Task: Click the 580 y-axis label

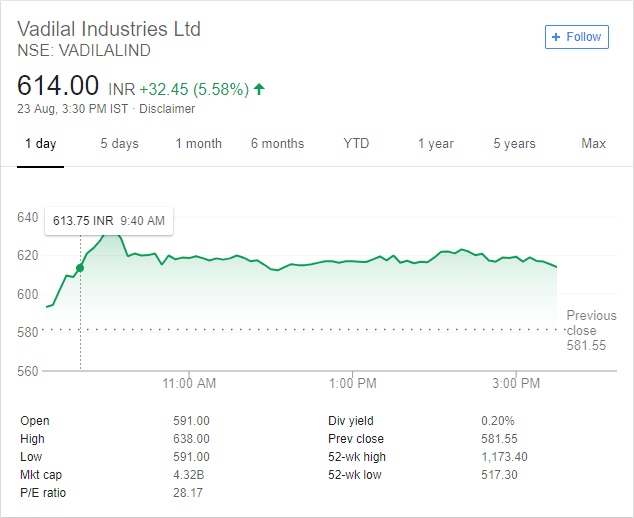Action: (x=27, y=332)
